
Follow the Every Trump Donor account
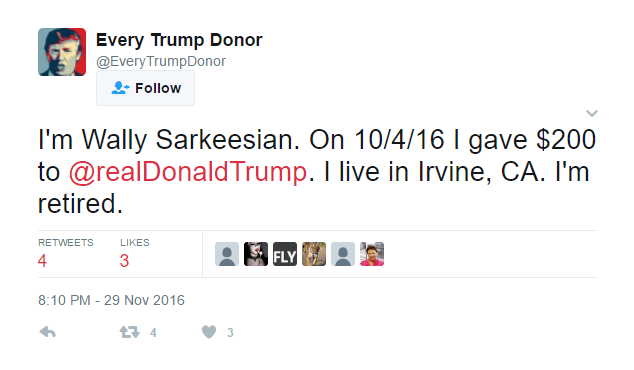click(x=146, y=88)
